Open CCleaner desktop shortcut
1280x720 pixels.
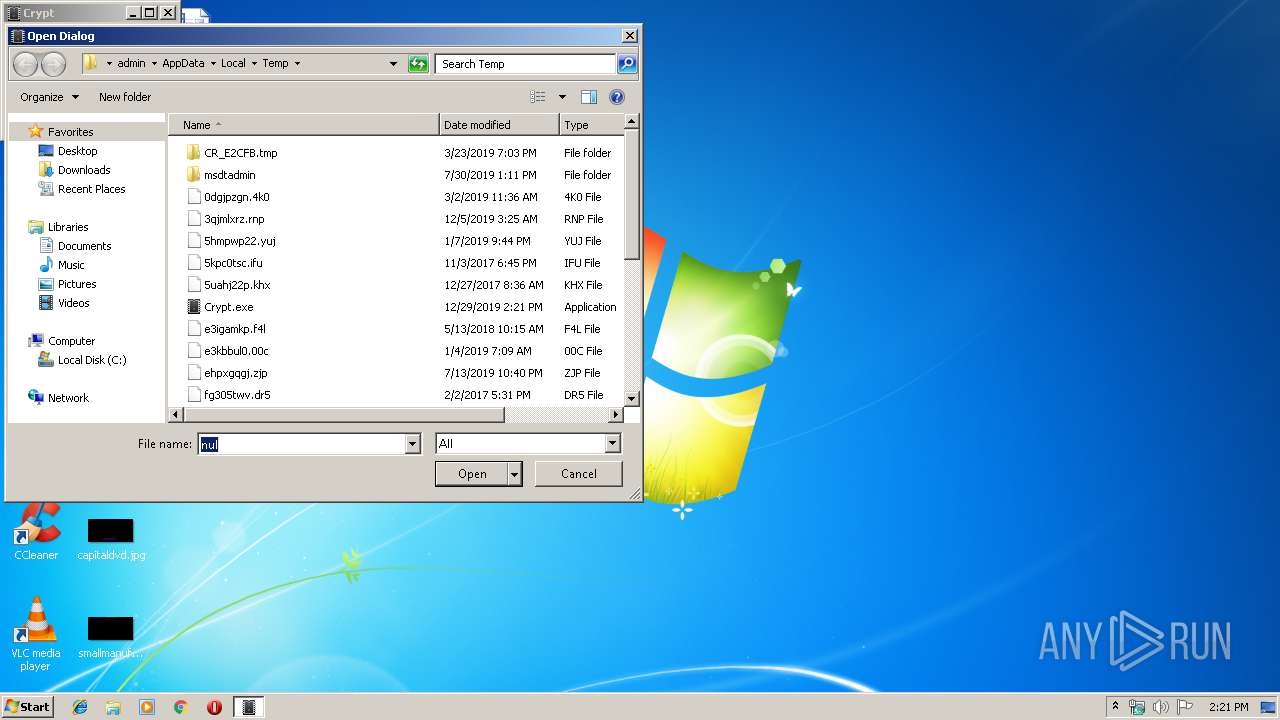coord(36,532)
